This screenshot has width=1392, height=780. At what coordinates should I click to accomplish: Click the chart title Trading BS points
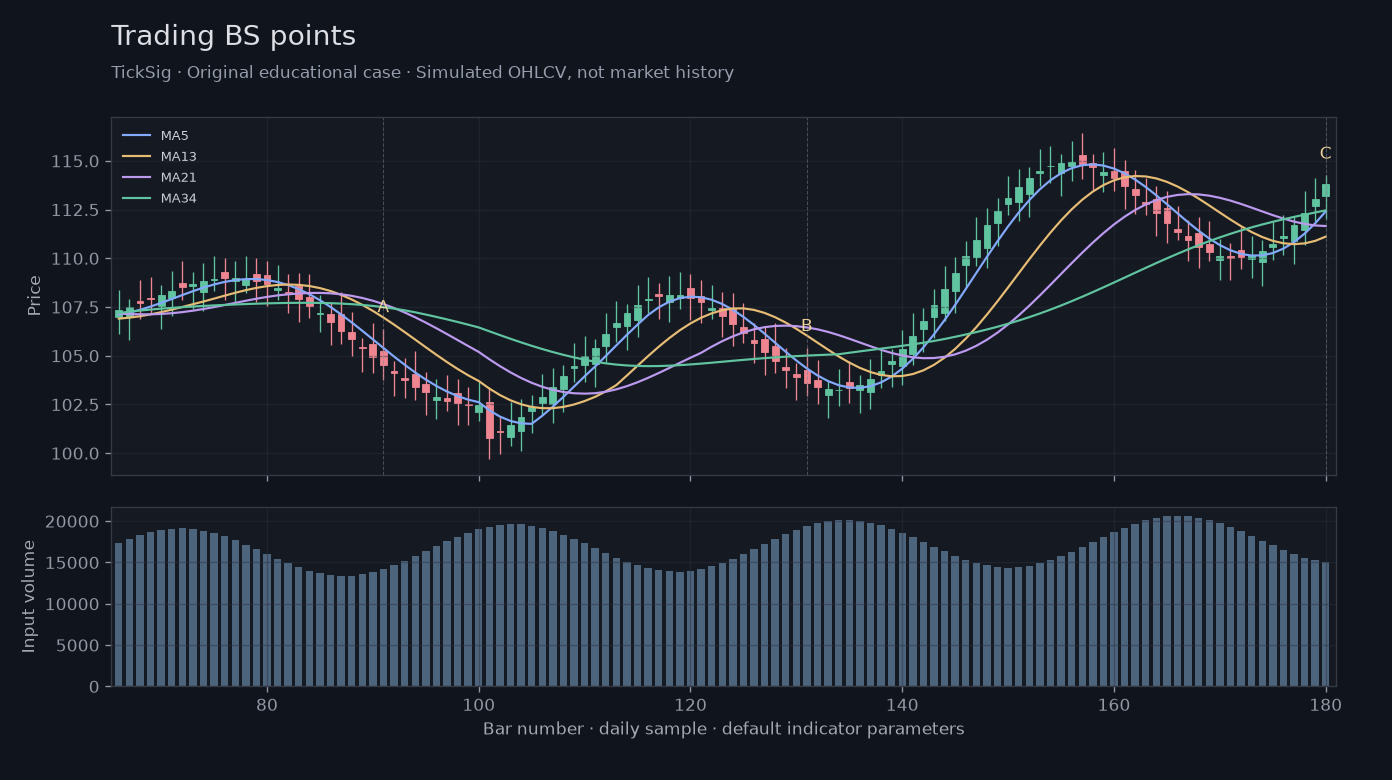233,37
